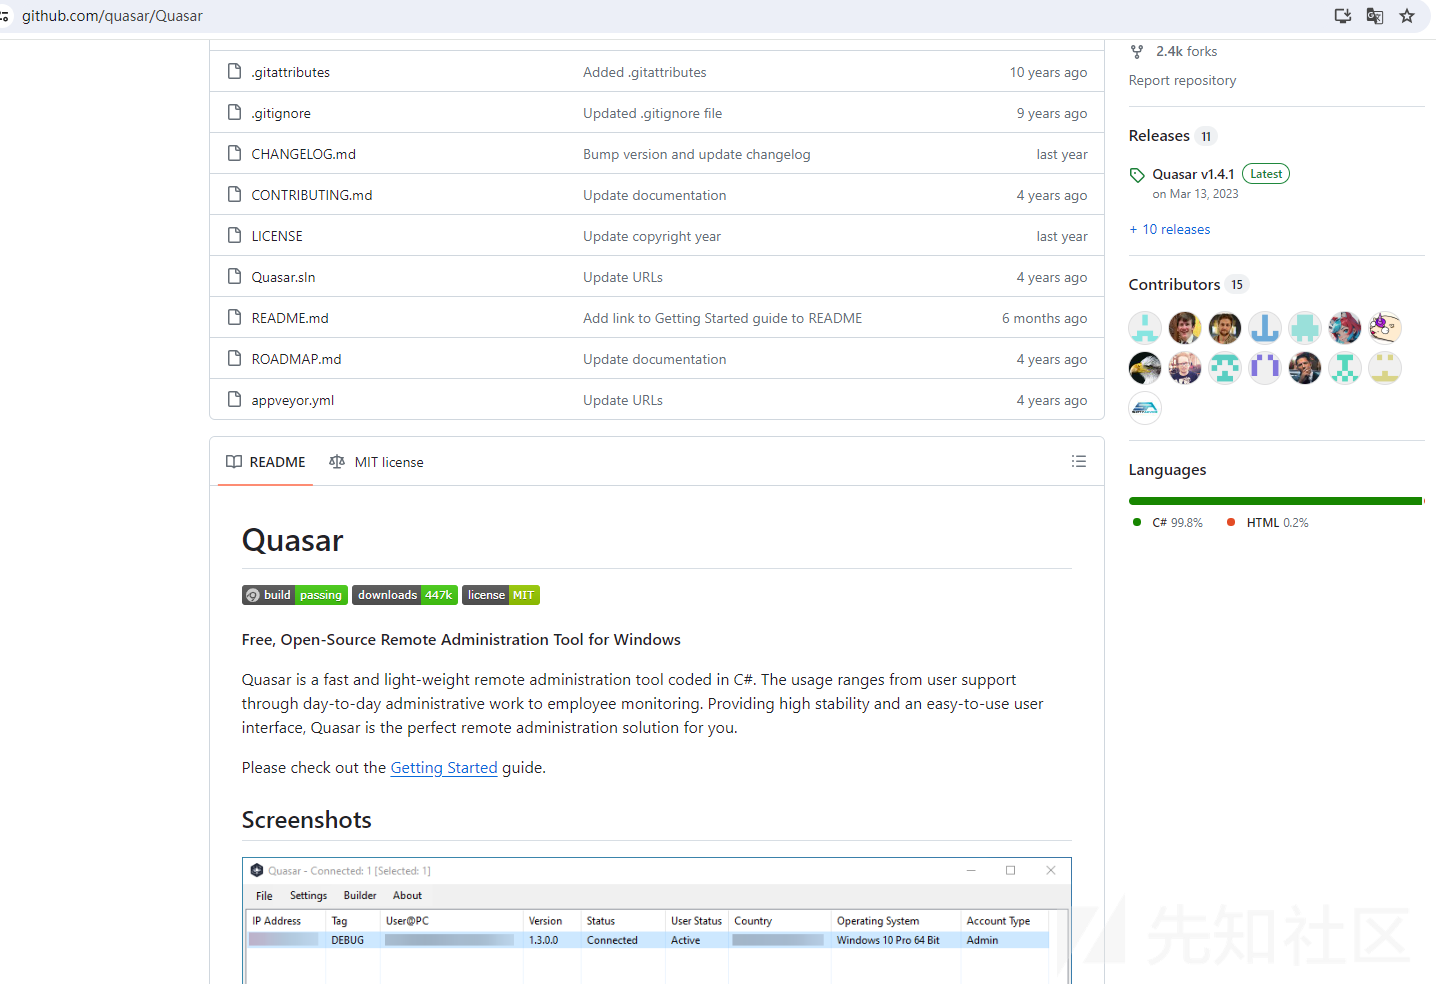This screenshot has height=984, width=1436.
Task: Click the file icon next to README.md
Action: click(235, 317)
